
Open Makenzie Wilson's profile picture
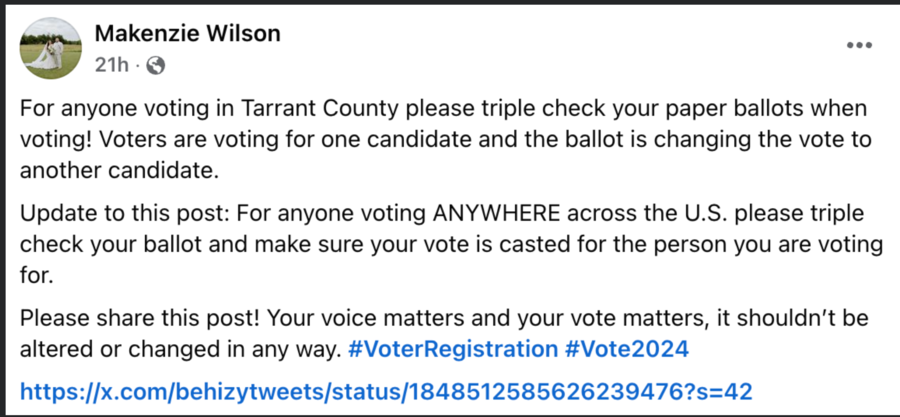tap(51, 48)
